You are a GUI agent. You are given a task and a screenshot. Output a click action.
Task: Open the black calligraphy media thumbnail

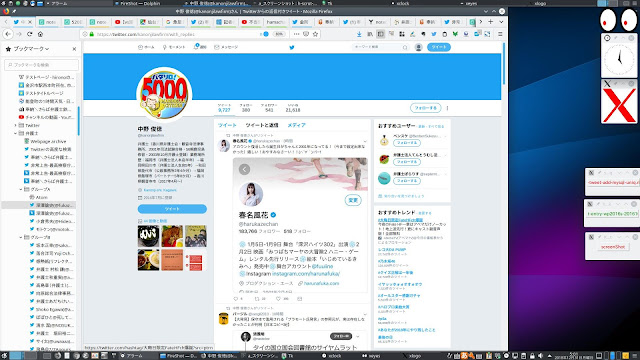coord(149,236)
